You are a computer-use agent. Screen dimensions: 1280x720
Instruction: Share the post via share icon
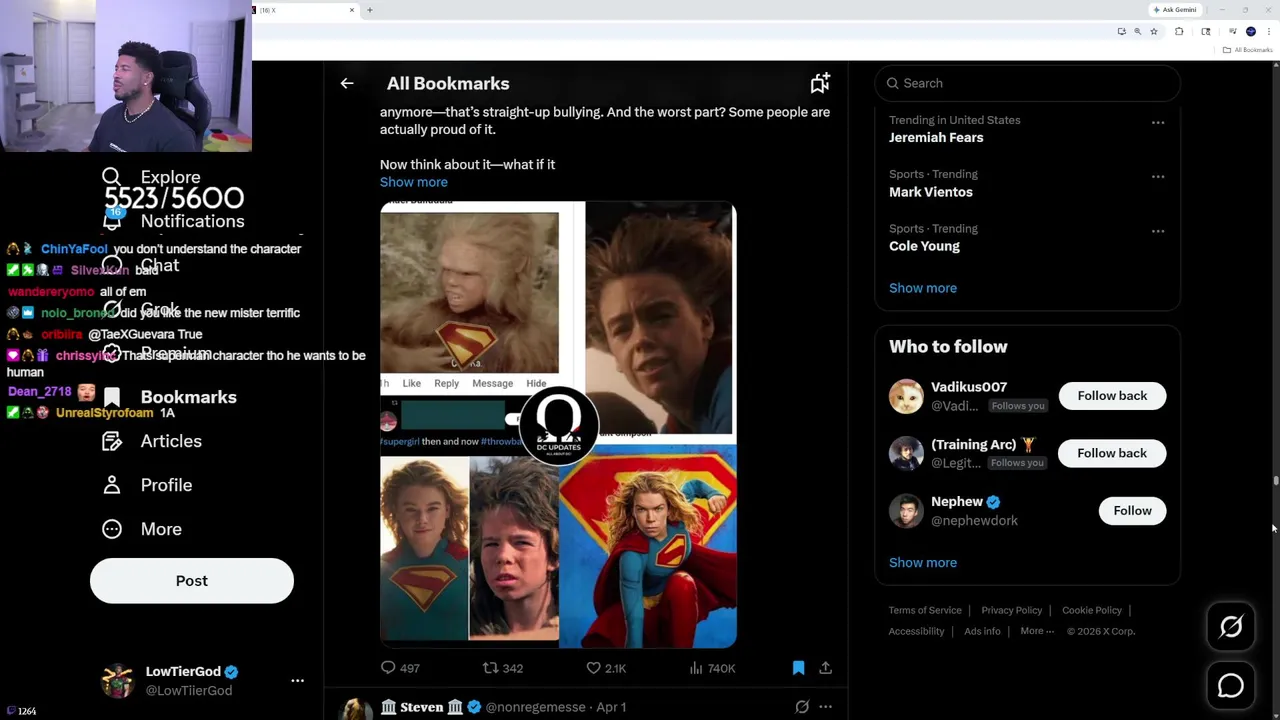[825, 668]
